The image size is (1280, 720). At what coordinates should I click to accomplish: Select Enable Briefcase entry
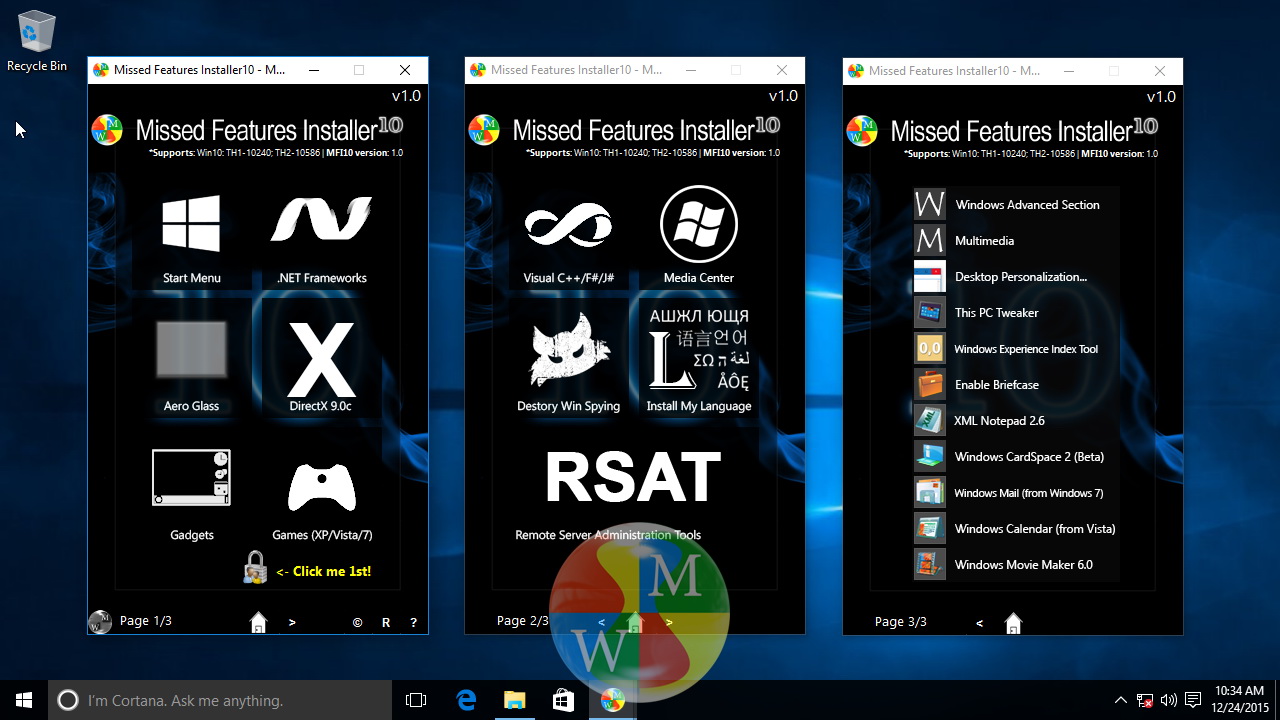click(976, 384)
